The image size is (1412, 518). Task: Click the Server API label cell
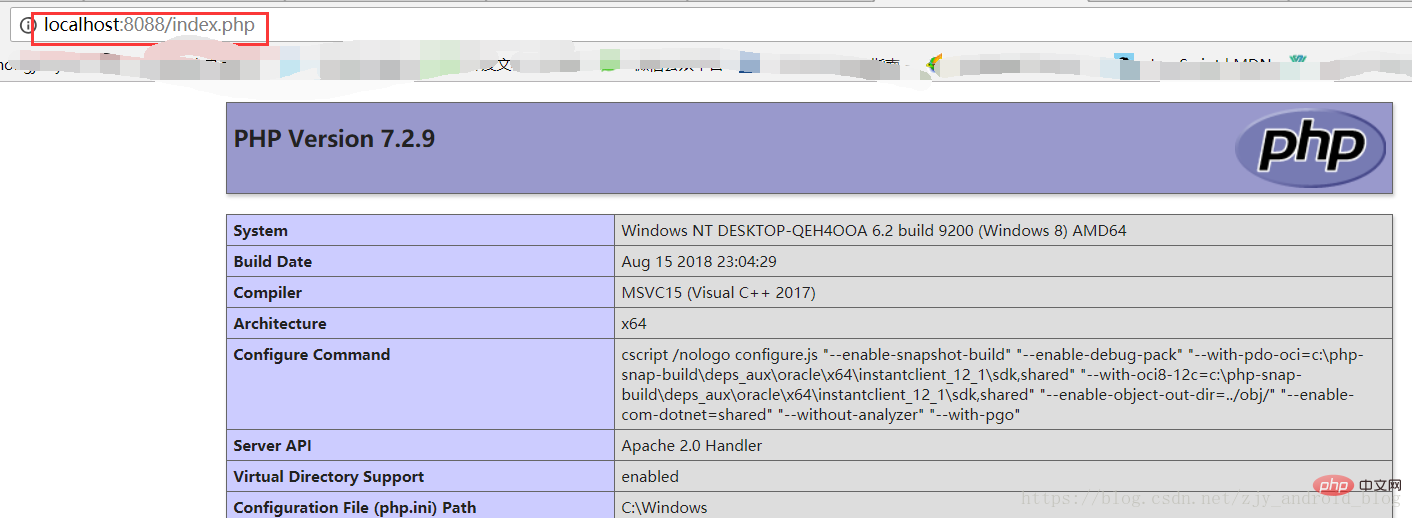point(421,446)
